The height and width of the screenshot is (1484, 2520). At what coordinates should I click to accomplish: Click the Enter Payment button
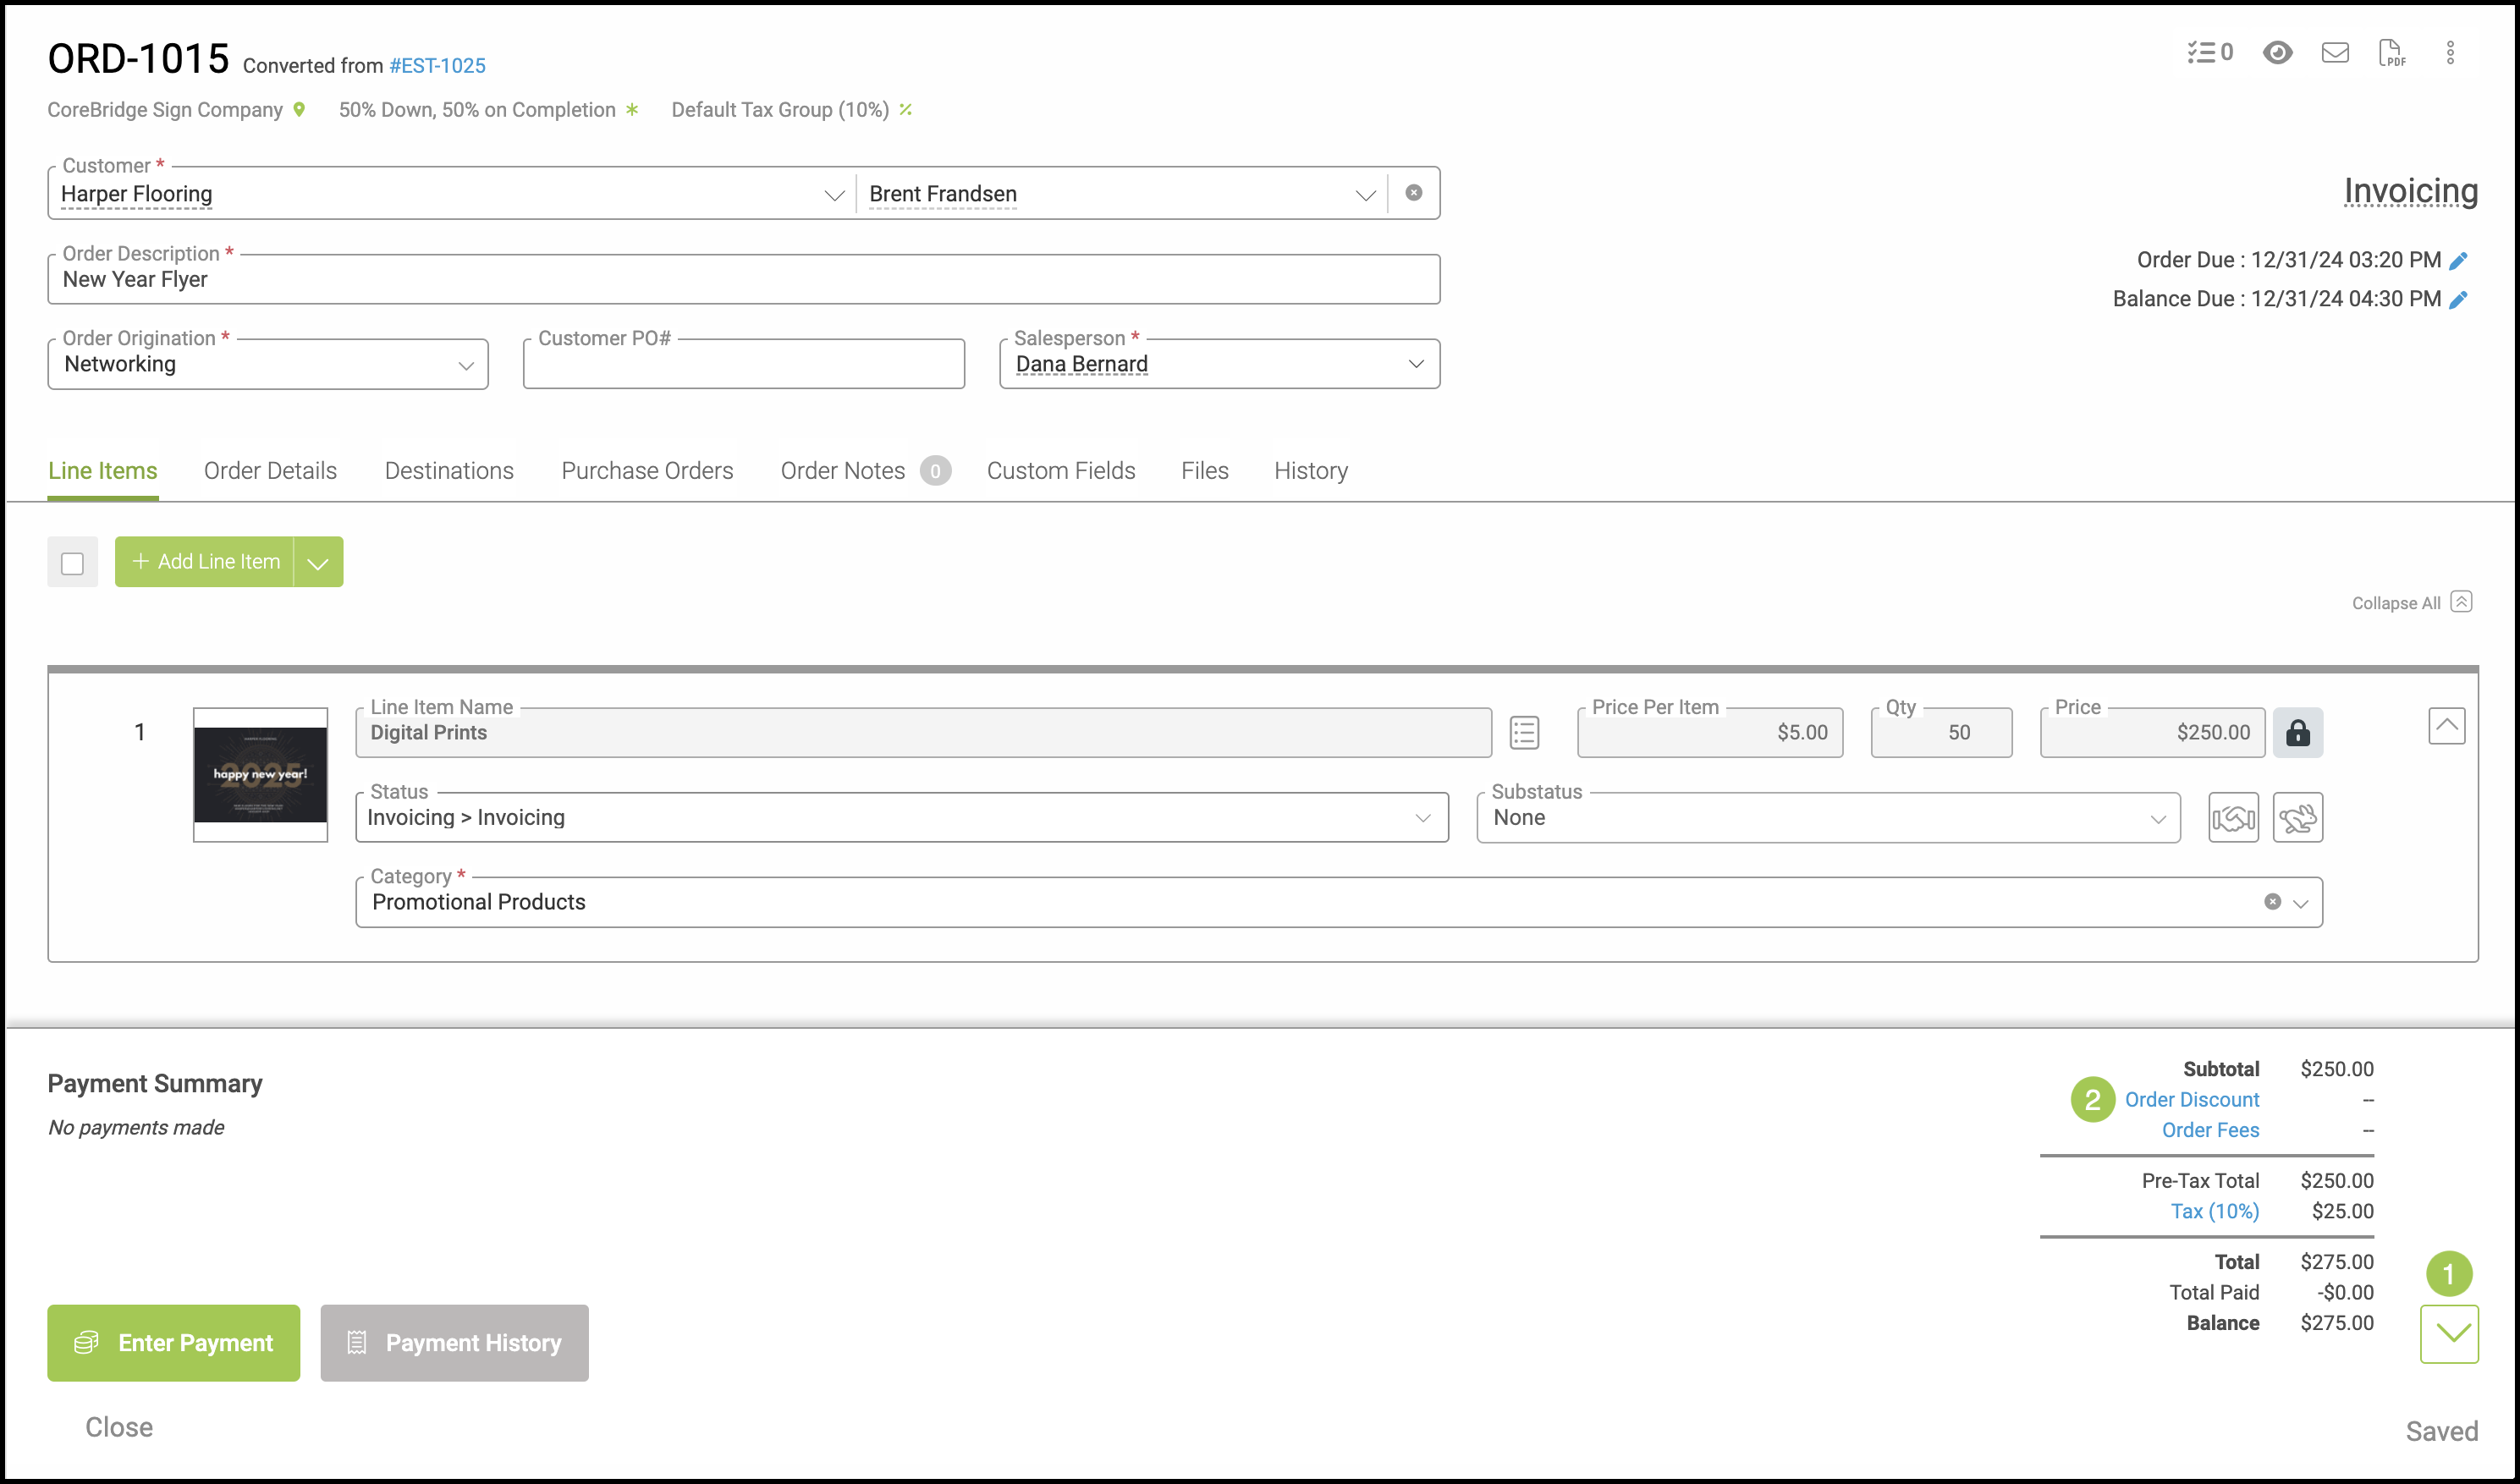[x=174, y=1343]
